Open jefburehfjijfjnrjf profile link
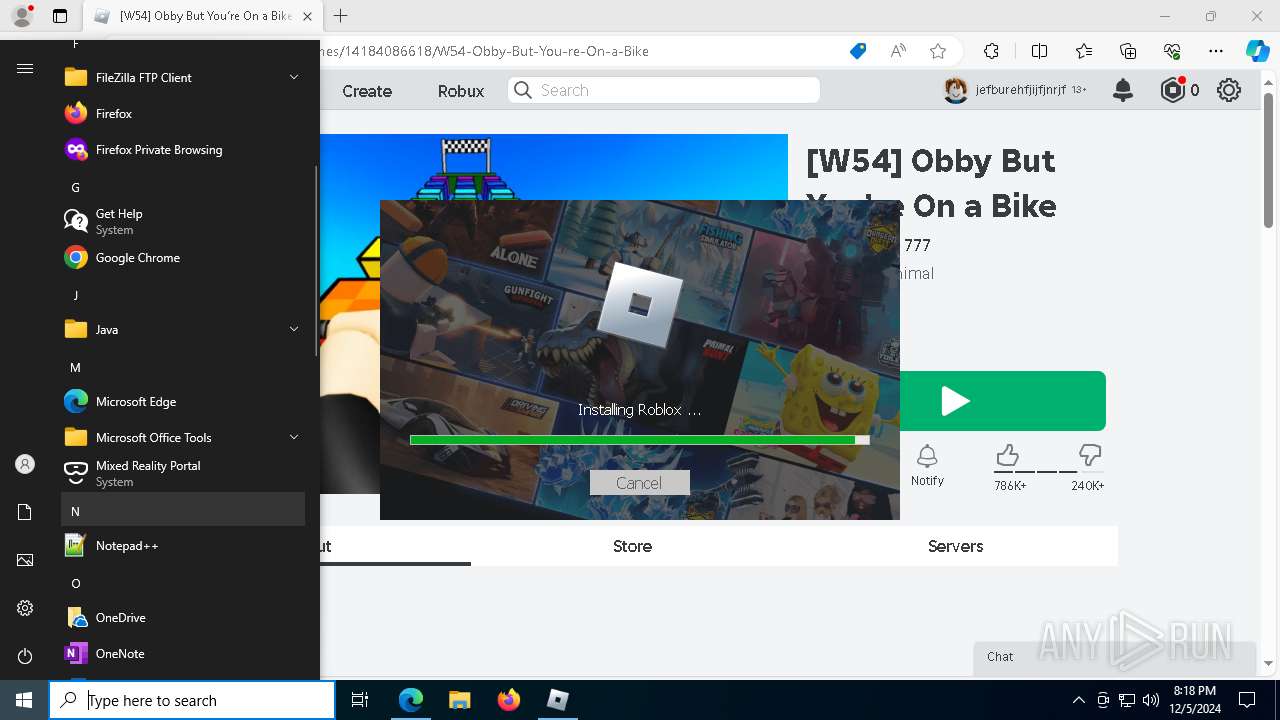Viewport: 1280px width, 720px height. click(1020, 90)
